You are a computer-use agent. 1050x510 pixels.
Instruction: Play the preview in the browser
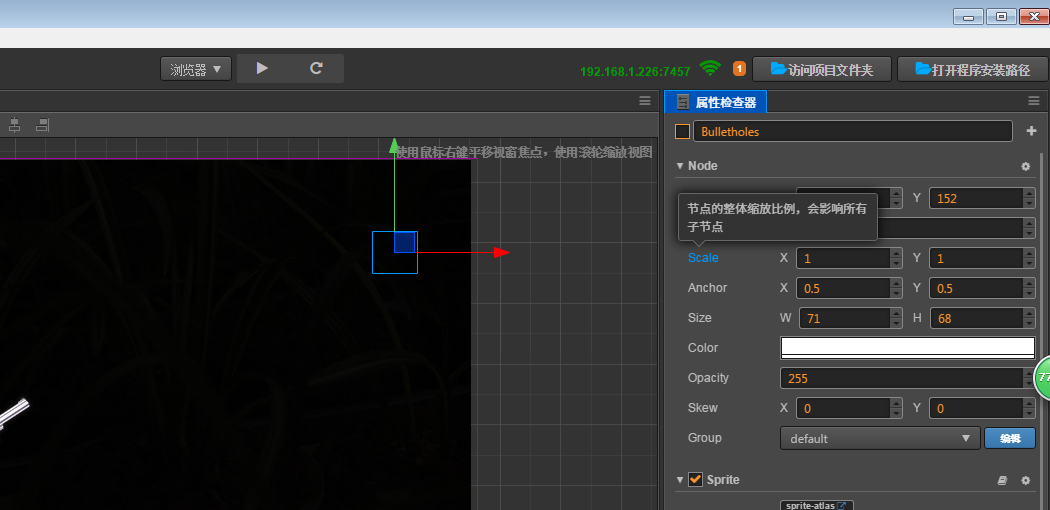click(262, 68)
